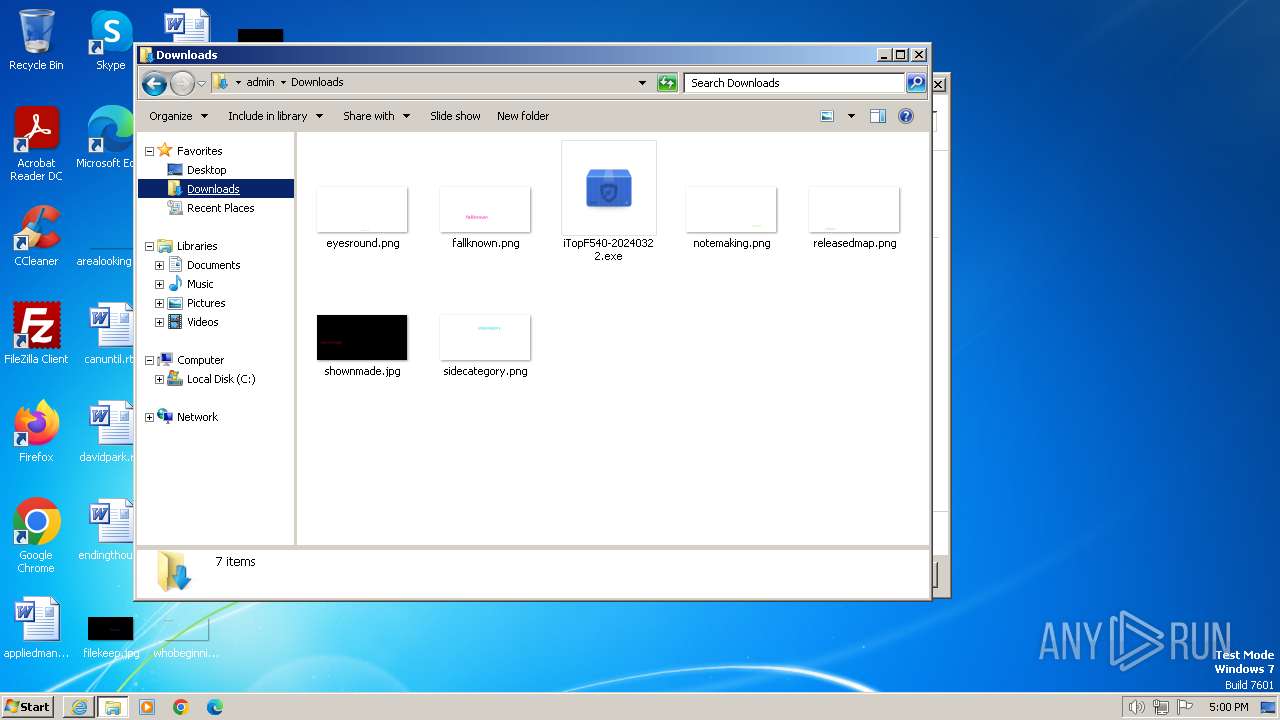
Task: Select the Documents library
Action: coord(213,265)
